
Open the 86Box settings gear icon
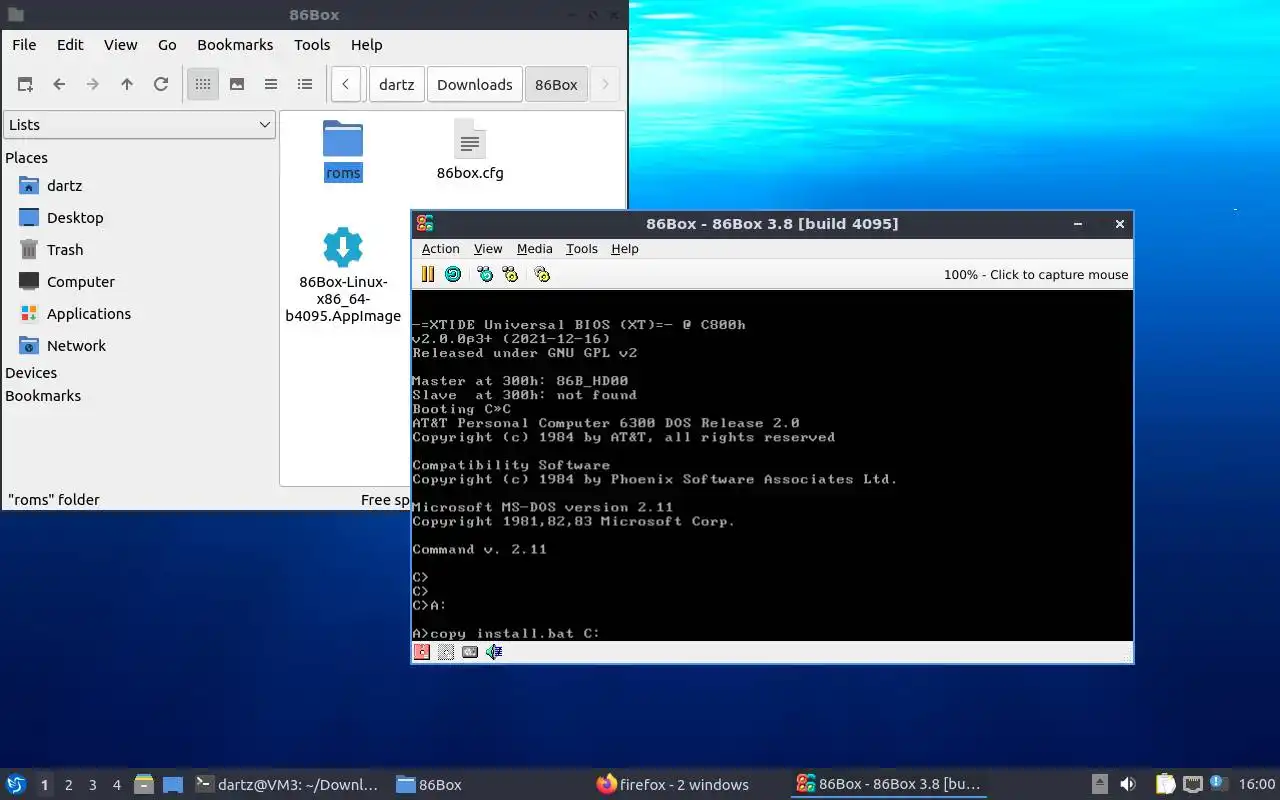click(x=542, y=274)
